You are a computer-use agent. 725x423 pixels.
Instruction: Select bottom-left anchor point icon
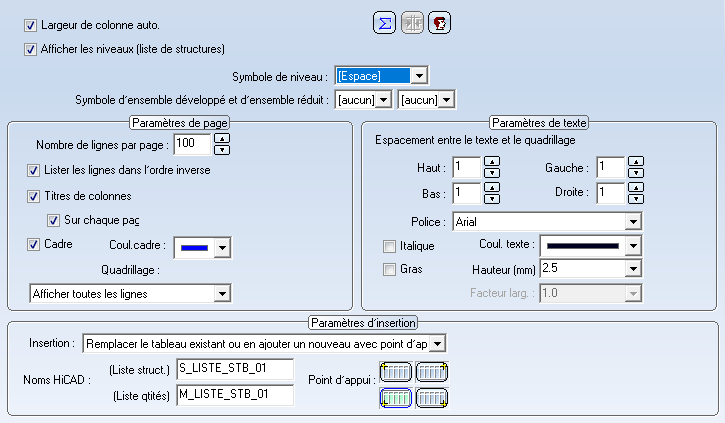click(x=396, y=398)
